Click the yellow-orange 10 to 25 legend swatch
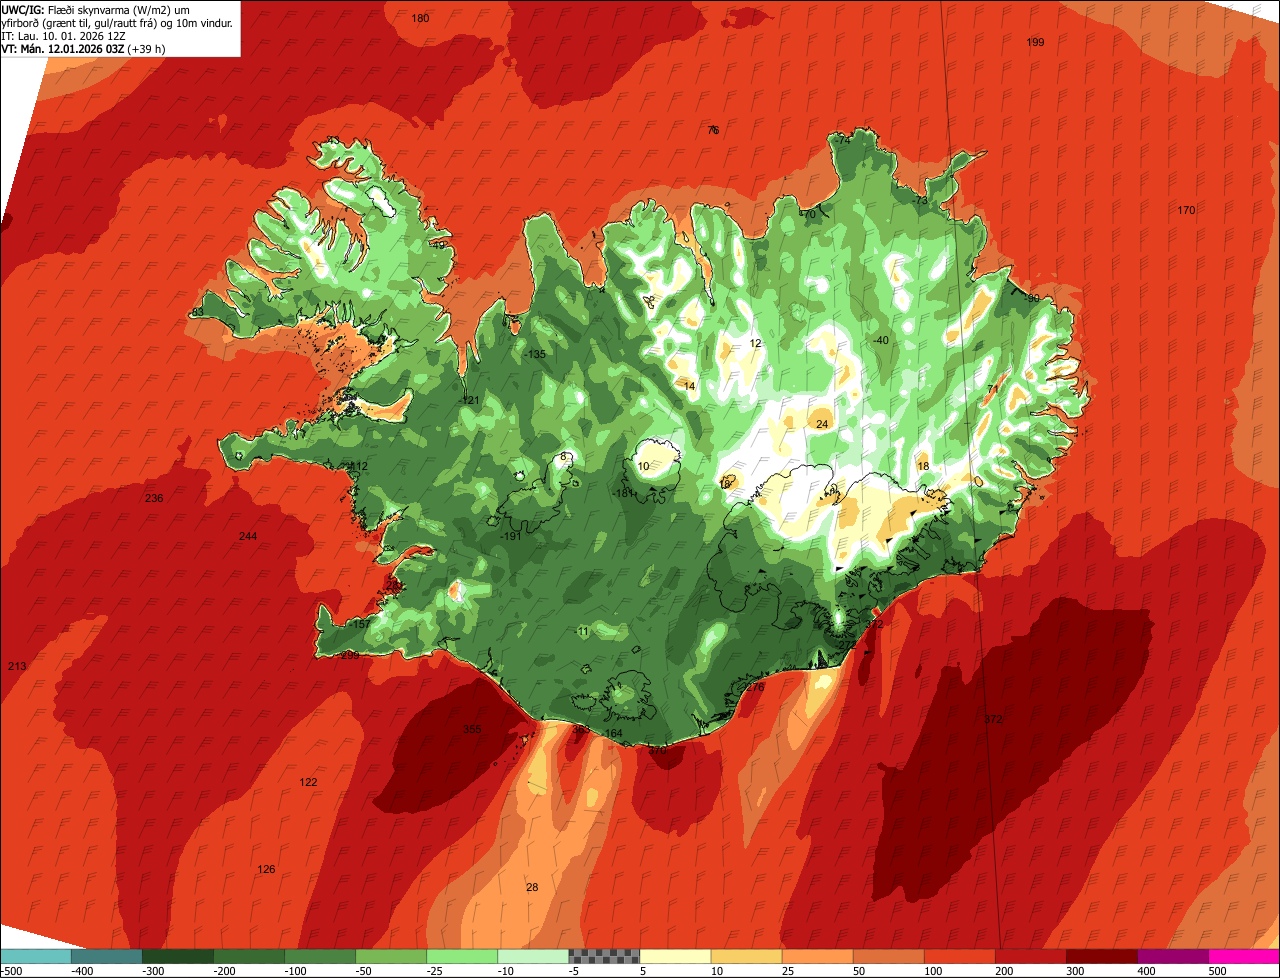The width and height of the screenshot is (1280, 978). coord(746,955)
